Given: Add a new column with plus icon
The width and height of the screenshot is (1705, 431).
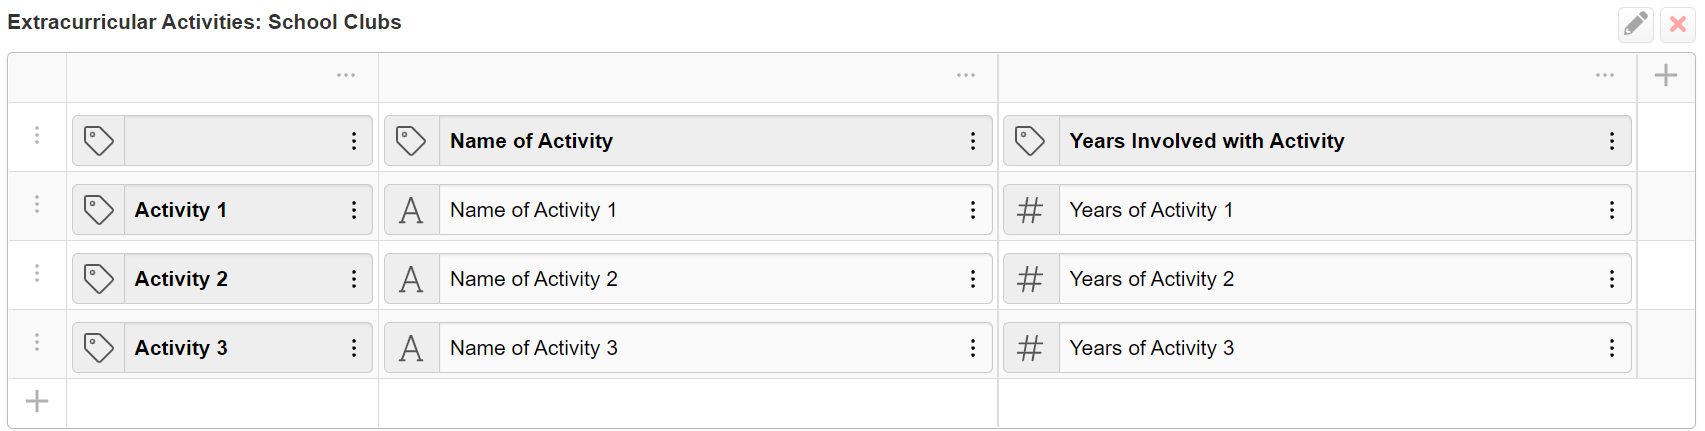Looking at the screenshot, I should pos(1666,76).
